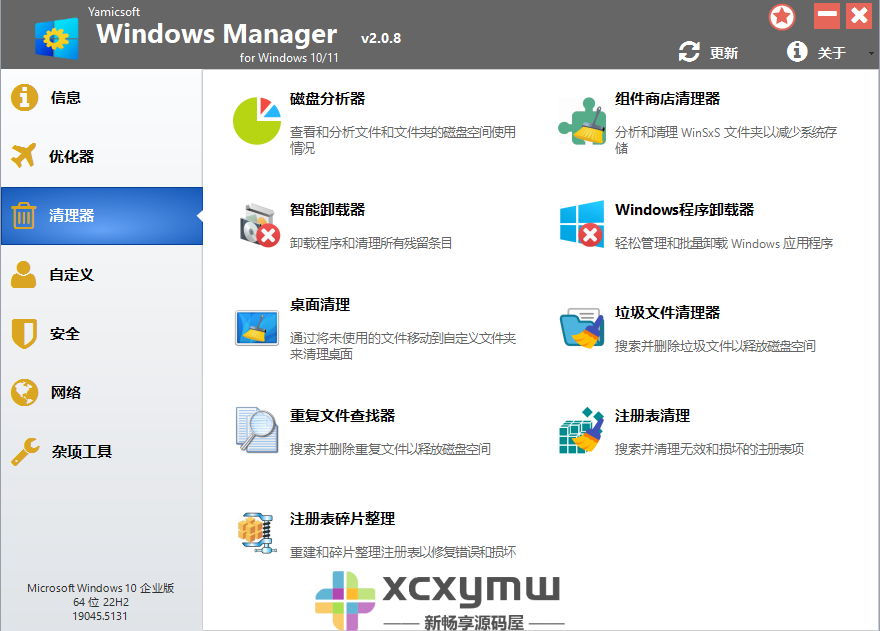Launch 桌面清理 from its title
This screenshot has width=880, height=631.
320,305
